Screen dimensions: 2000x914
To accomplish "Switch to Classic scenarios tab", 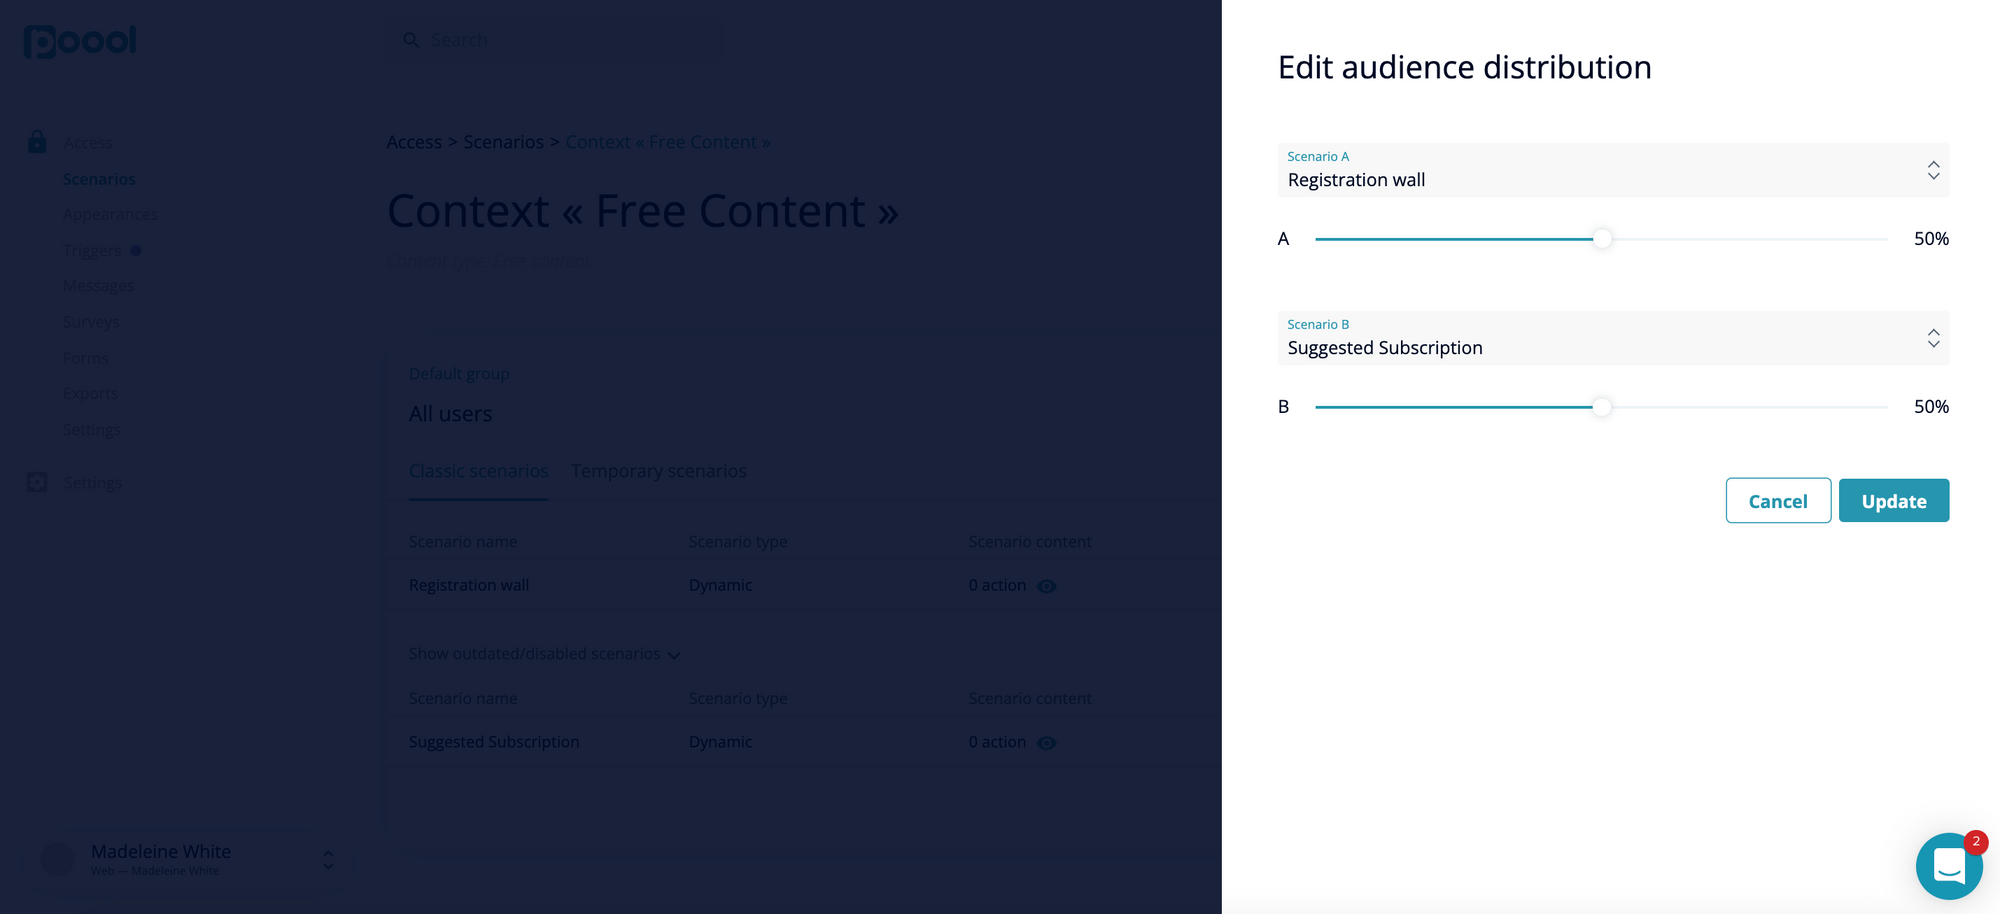I will 478,471.
